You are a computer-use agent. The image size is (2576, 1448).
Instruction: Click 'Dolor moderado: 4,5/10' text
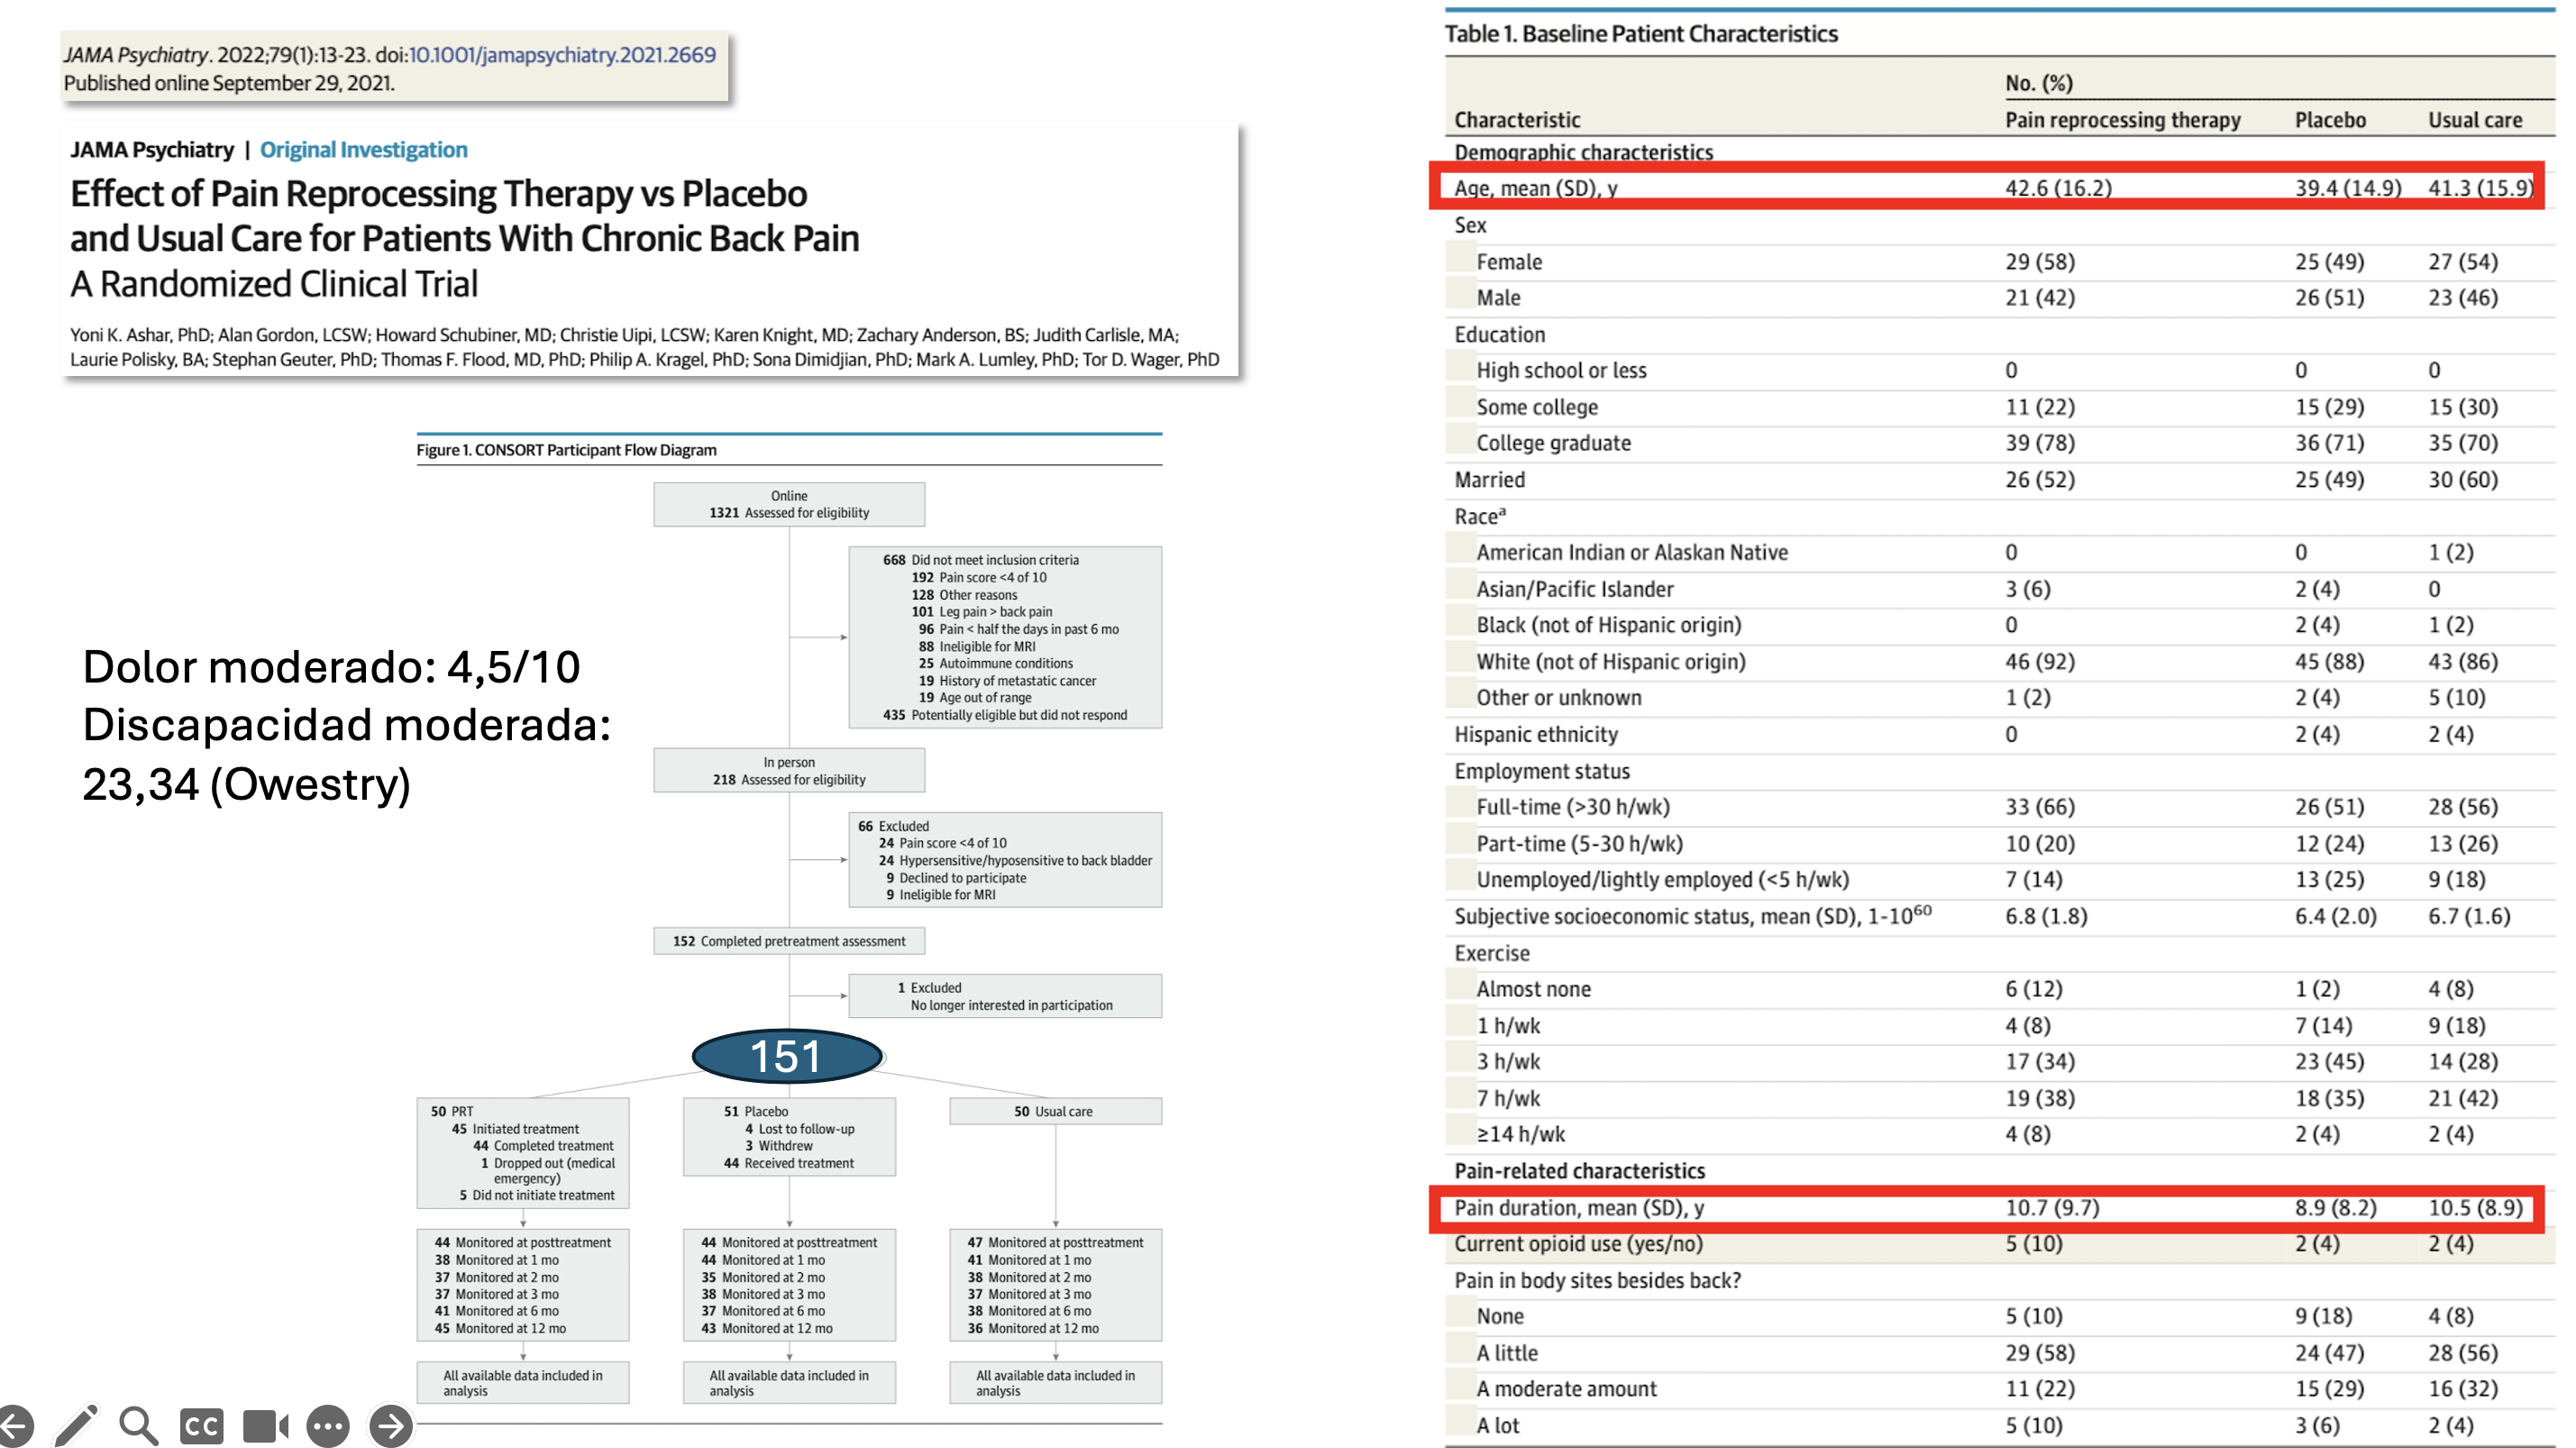[331, 667]
